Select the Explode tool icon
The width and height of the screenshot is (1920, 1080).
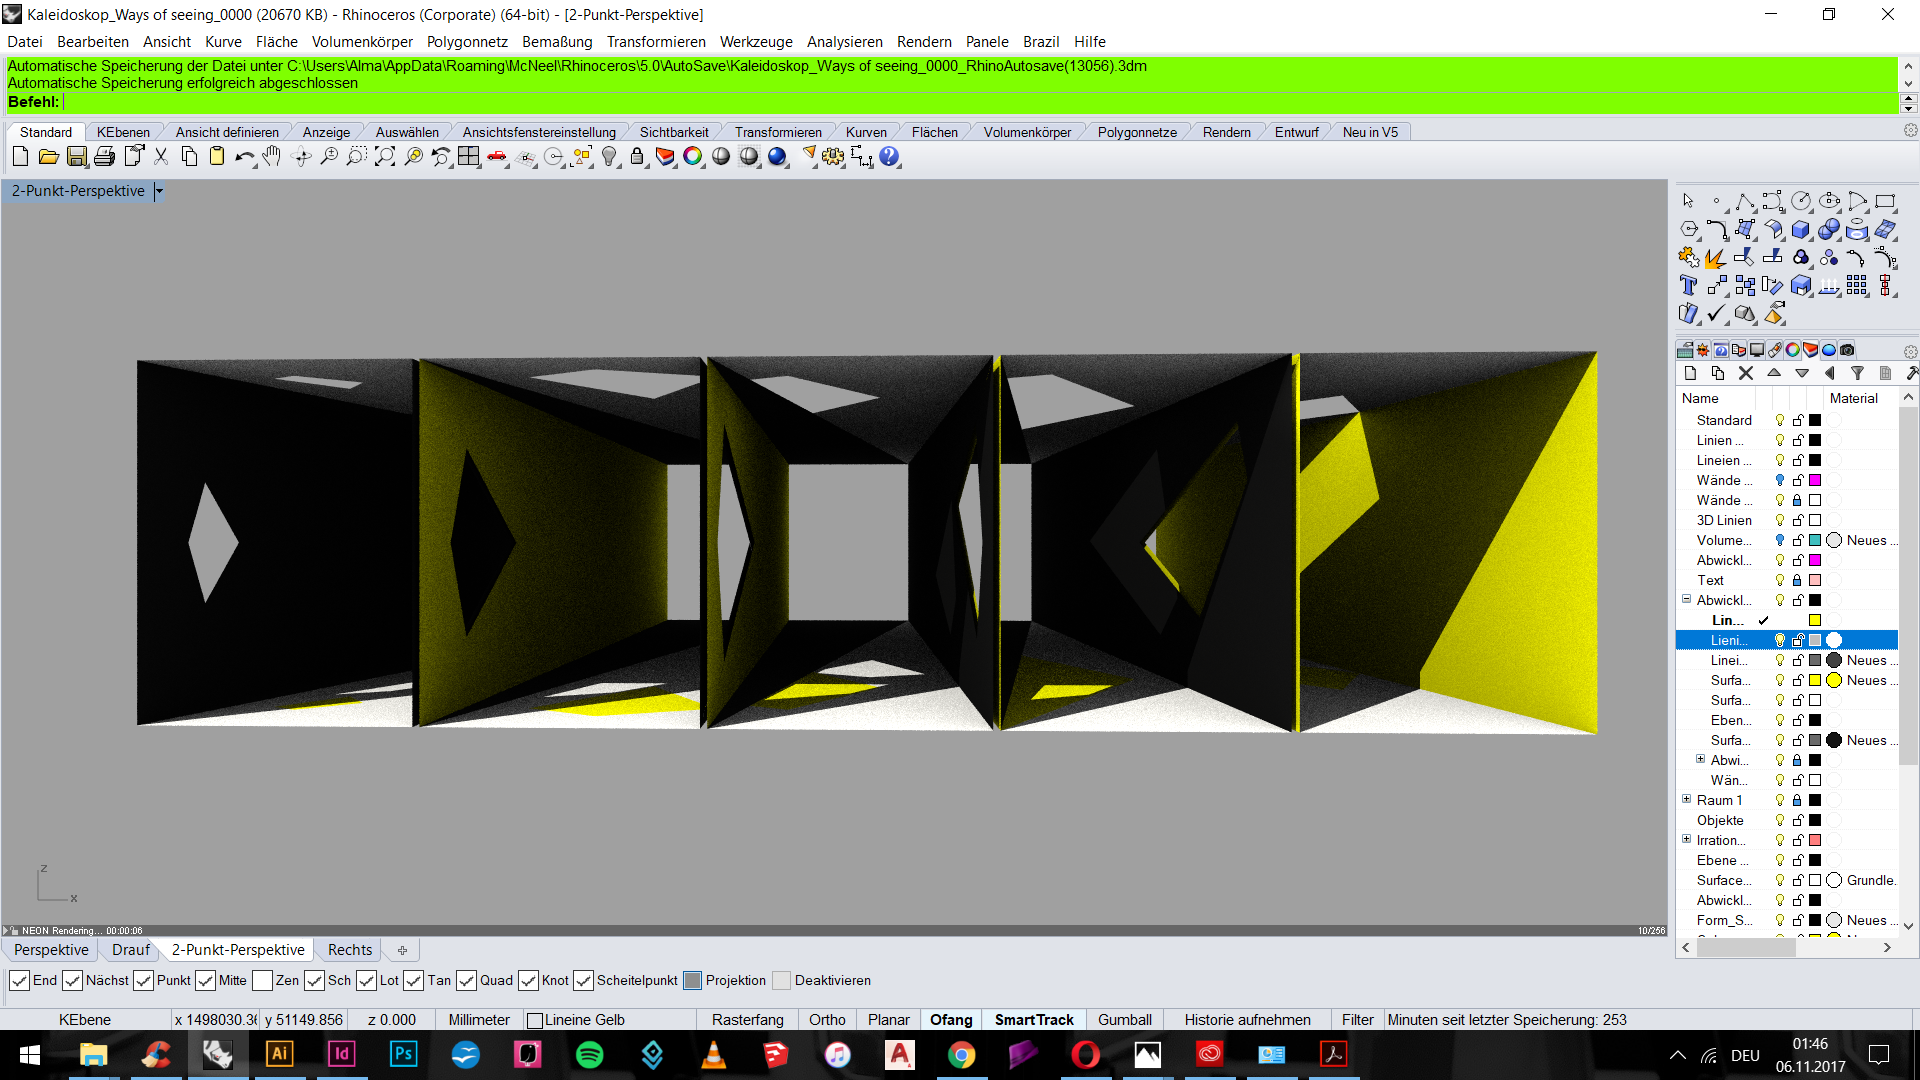coord(1715,258)
